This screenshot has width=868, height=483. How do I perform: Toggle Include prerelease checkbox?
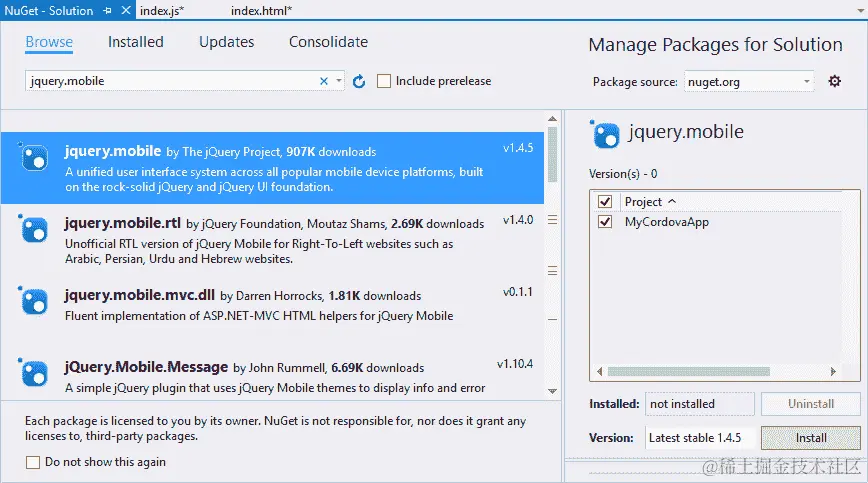(x=384, y=81)
